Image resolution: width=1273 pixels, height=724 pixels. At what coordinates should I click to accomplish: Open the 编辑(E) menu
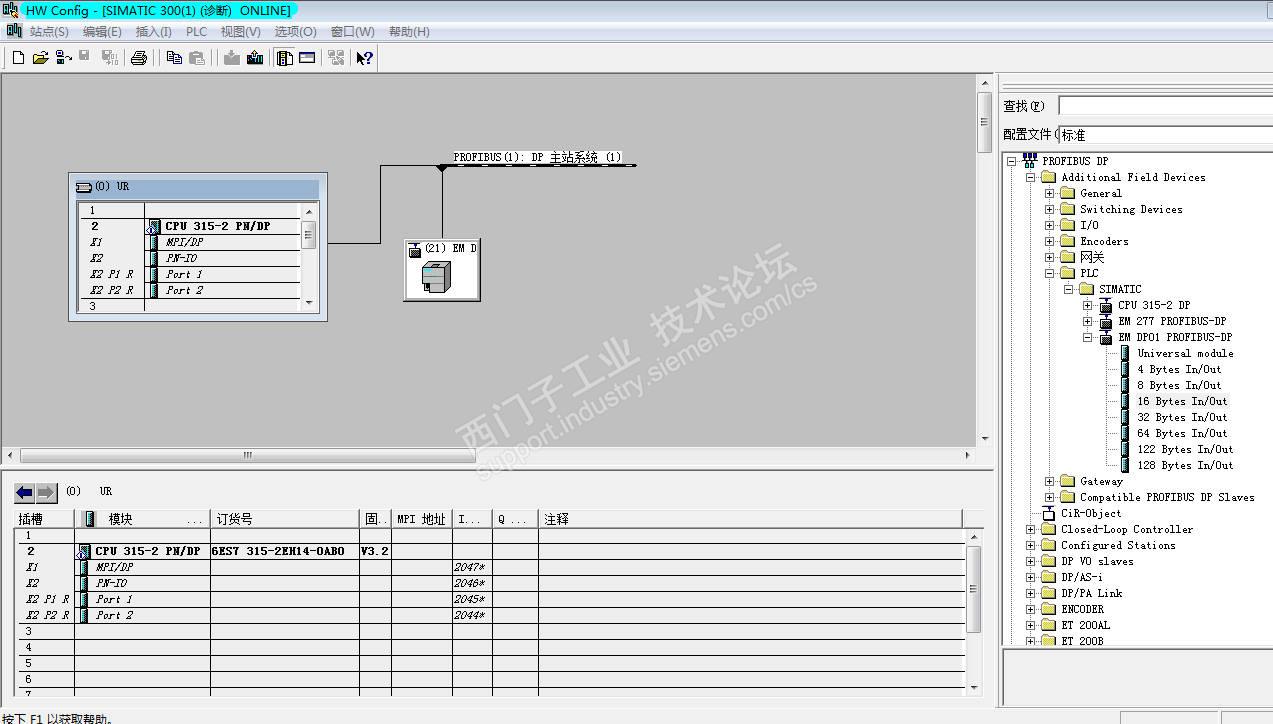[x=102, y=32]
